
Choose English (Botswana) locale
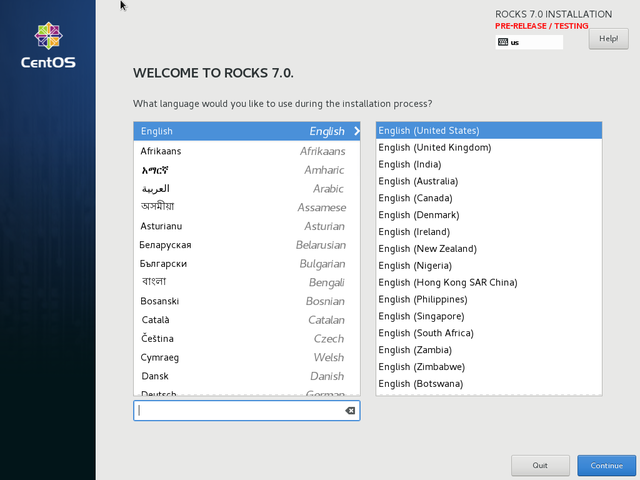[x=489, y=384]
